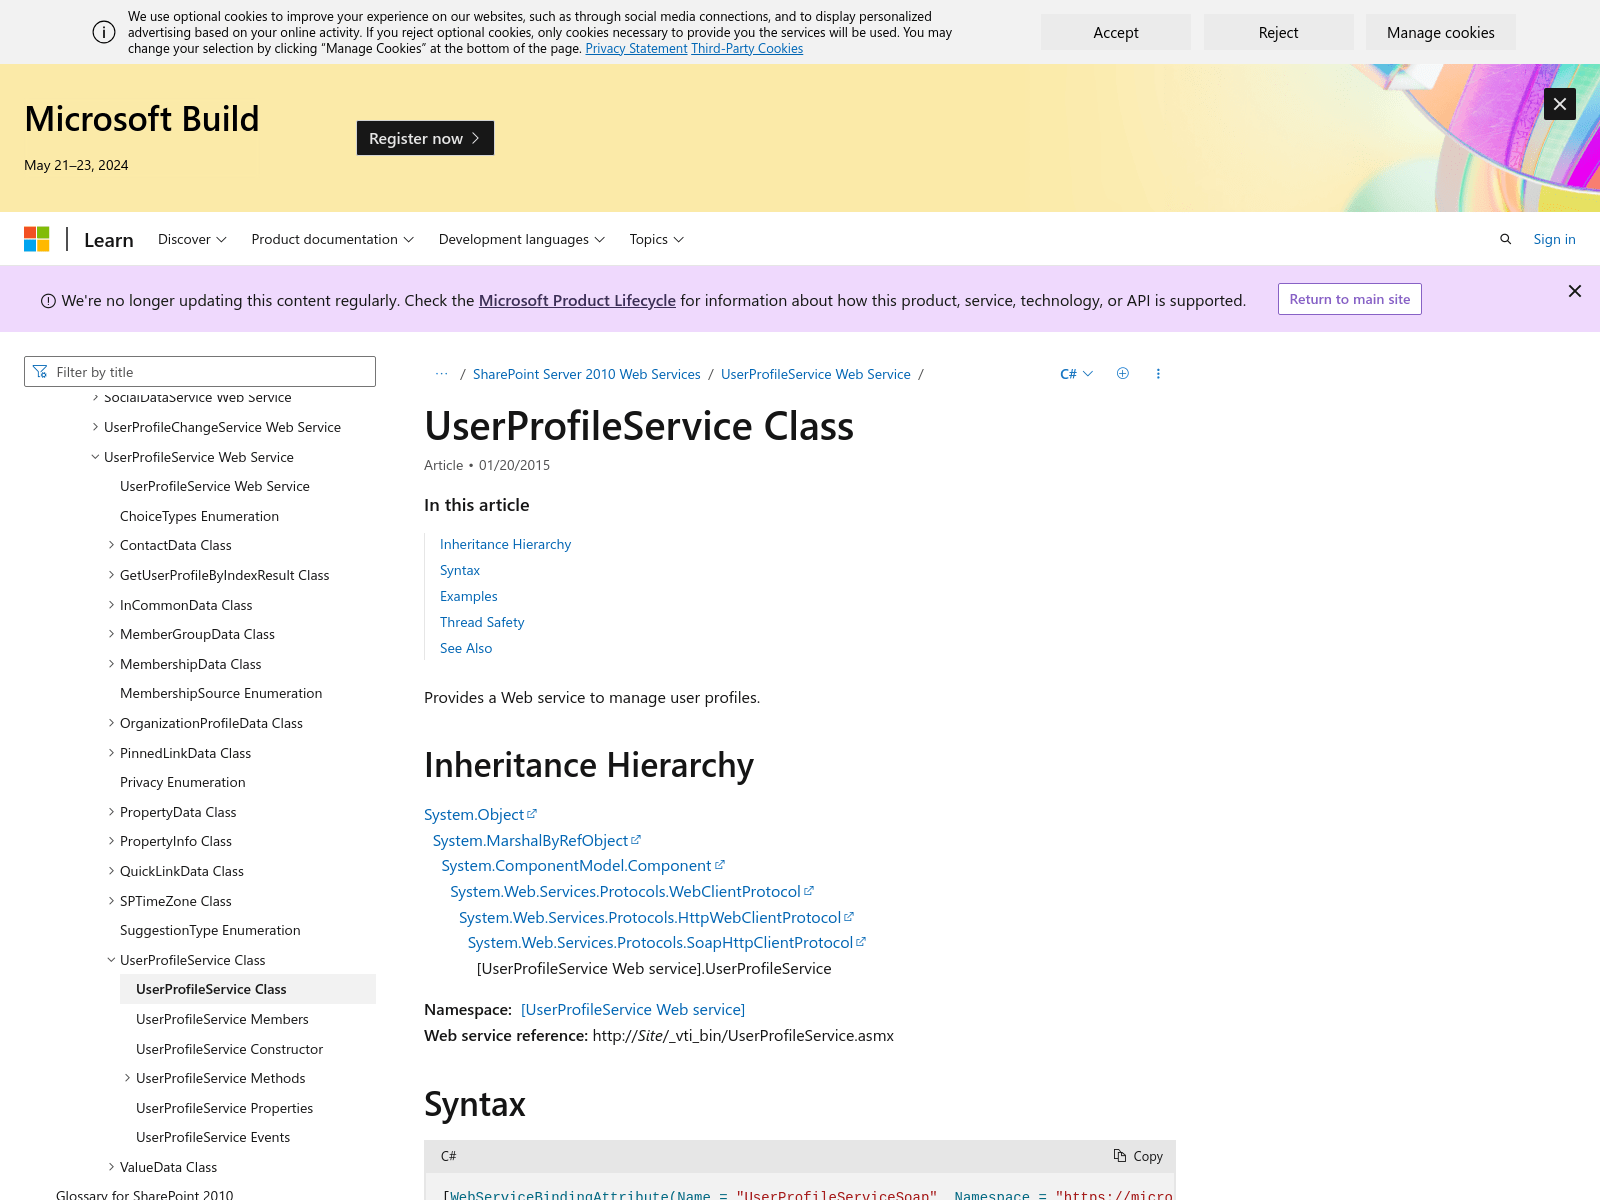Open the Microsoft Product Lifecycle link
Screen dimensions: 1600x1200
577,300
